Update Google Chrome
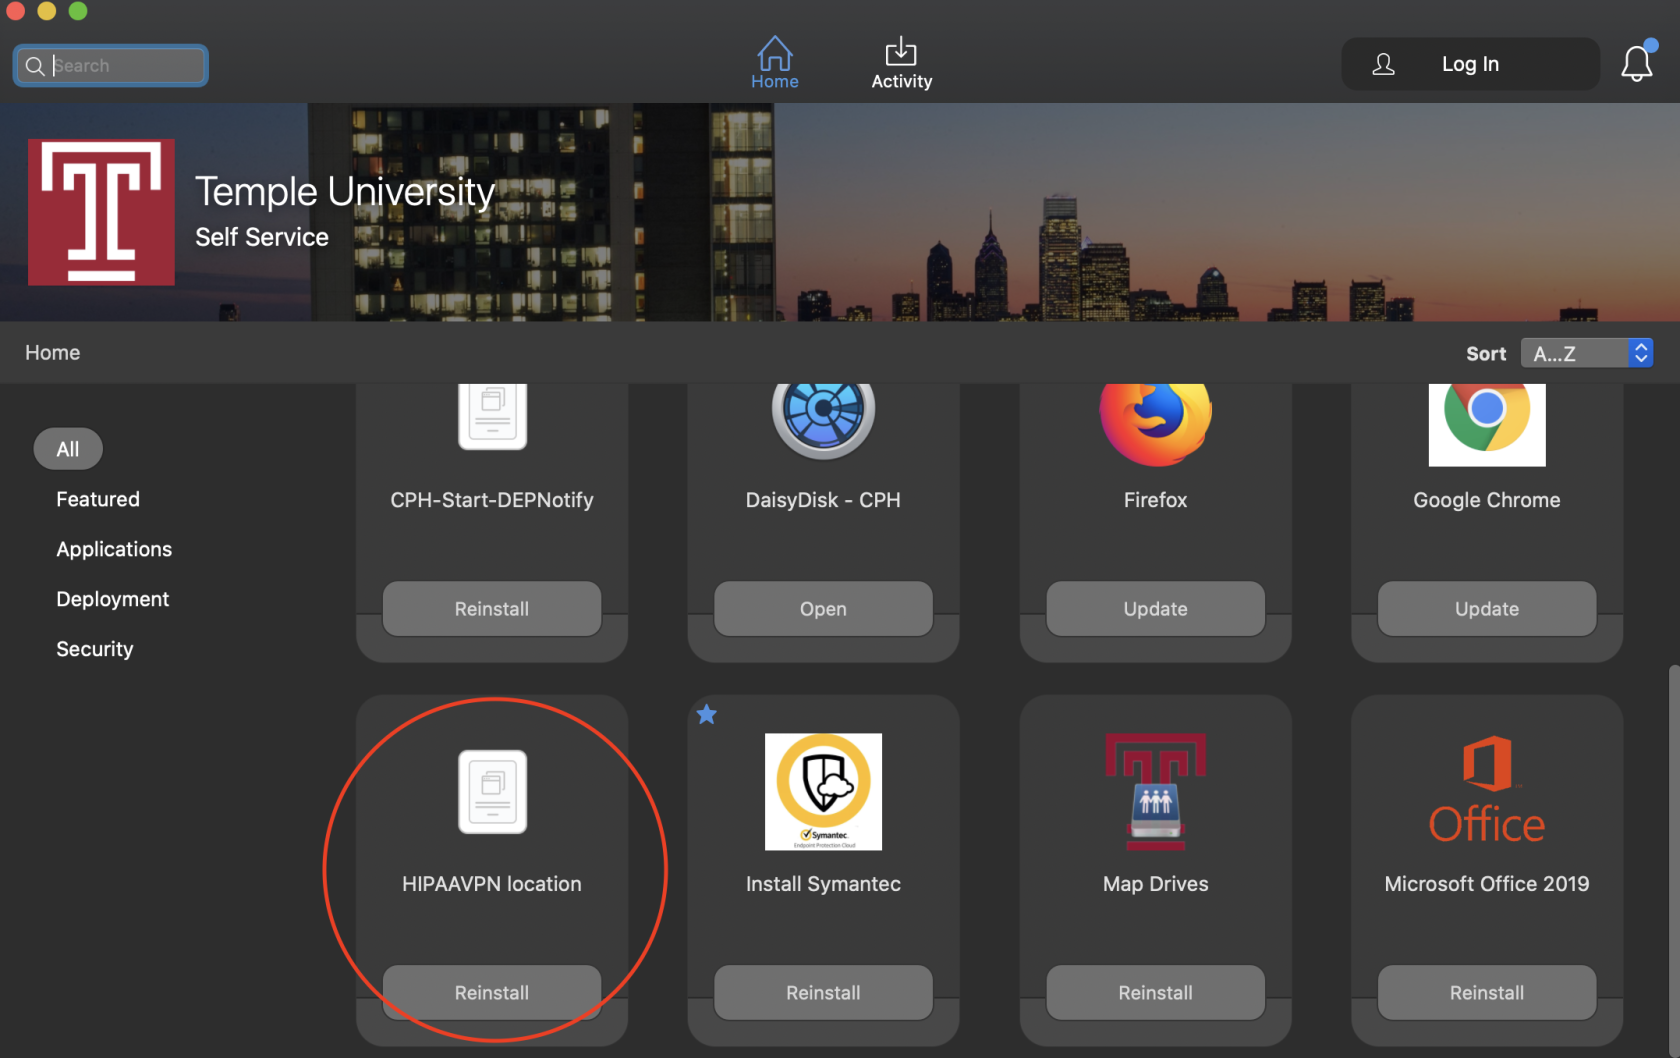 tap(1487, 609)
